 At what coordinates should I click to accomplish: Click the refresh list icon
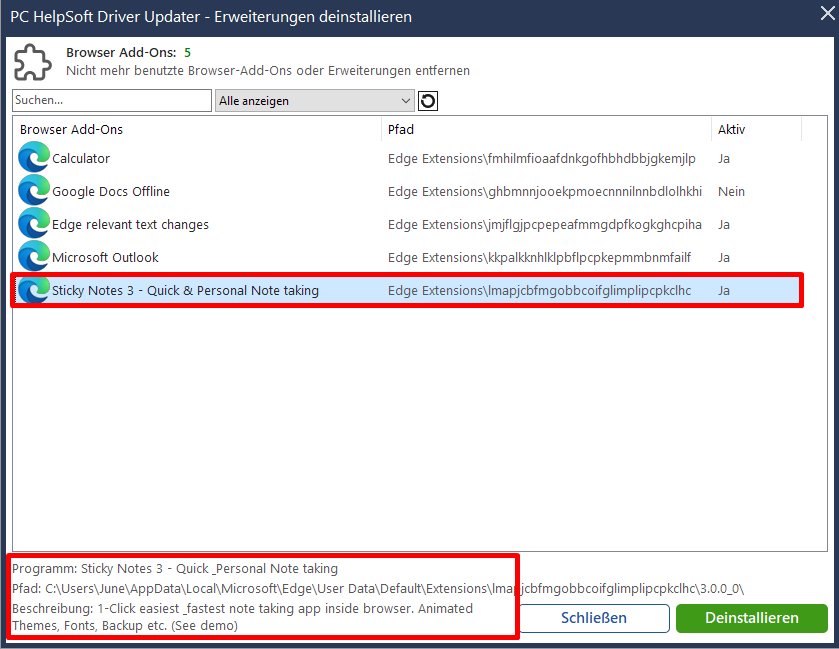(428, 101)
